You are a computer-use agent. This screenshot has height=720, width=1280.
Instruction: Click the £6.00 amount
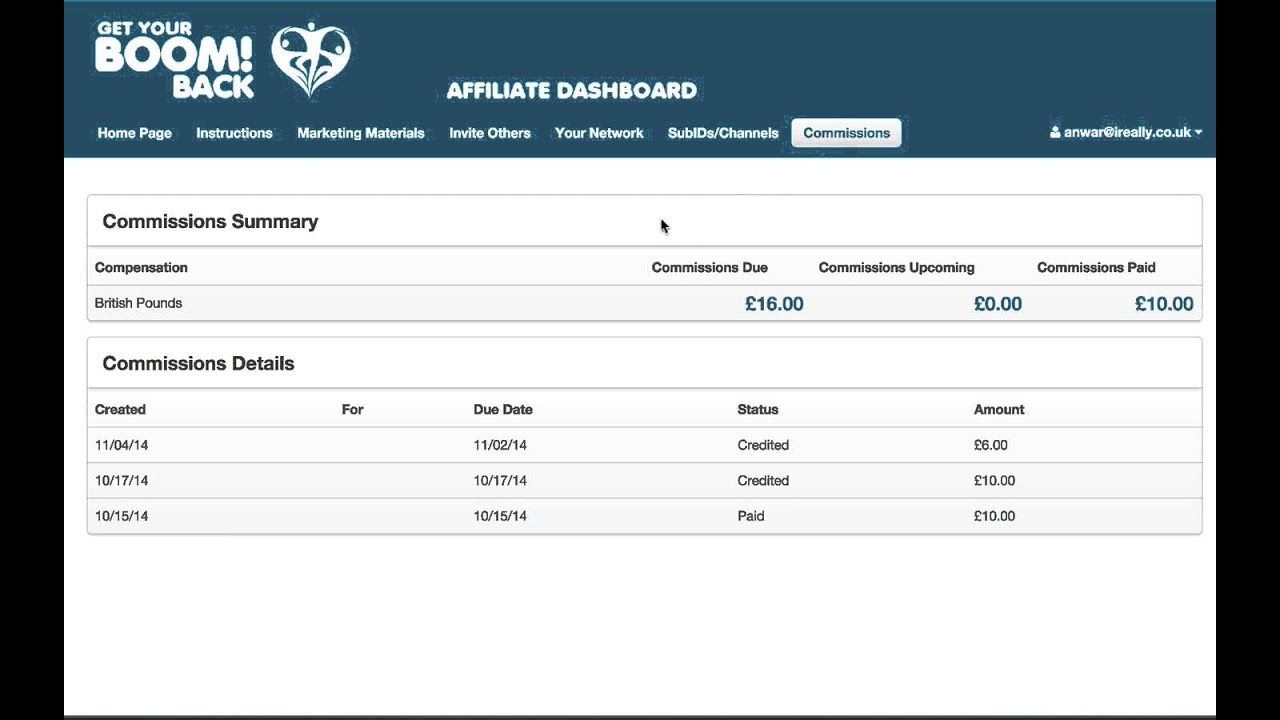point(991,445)
